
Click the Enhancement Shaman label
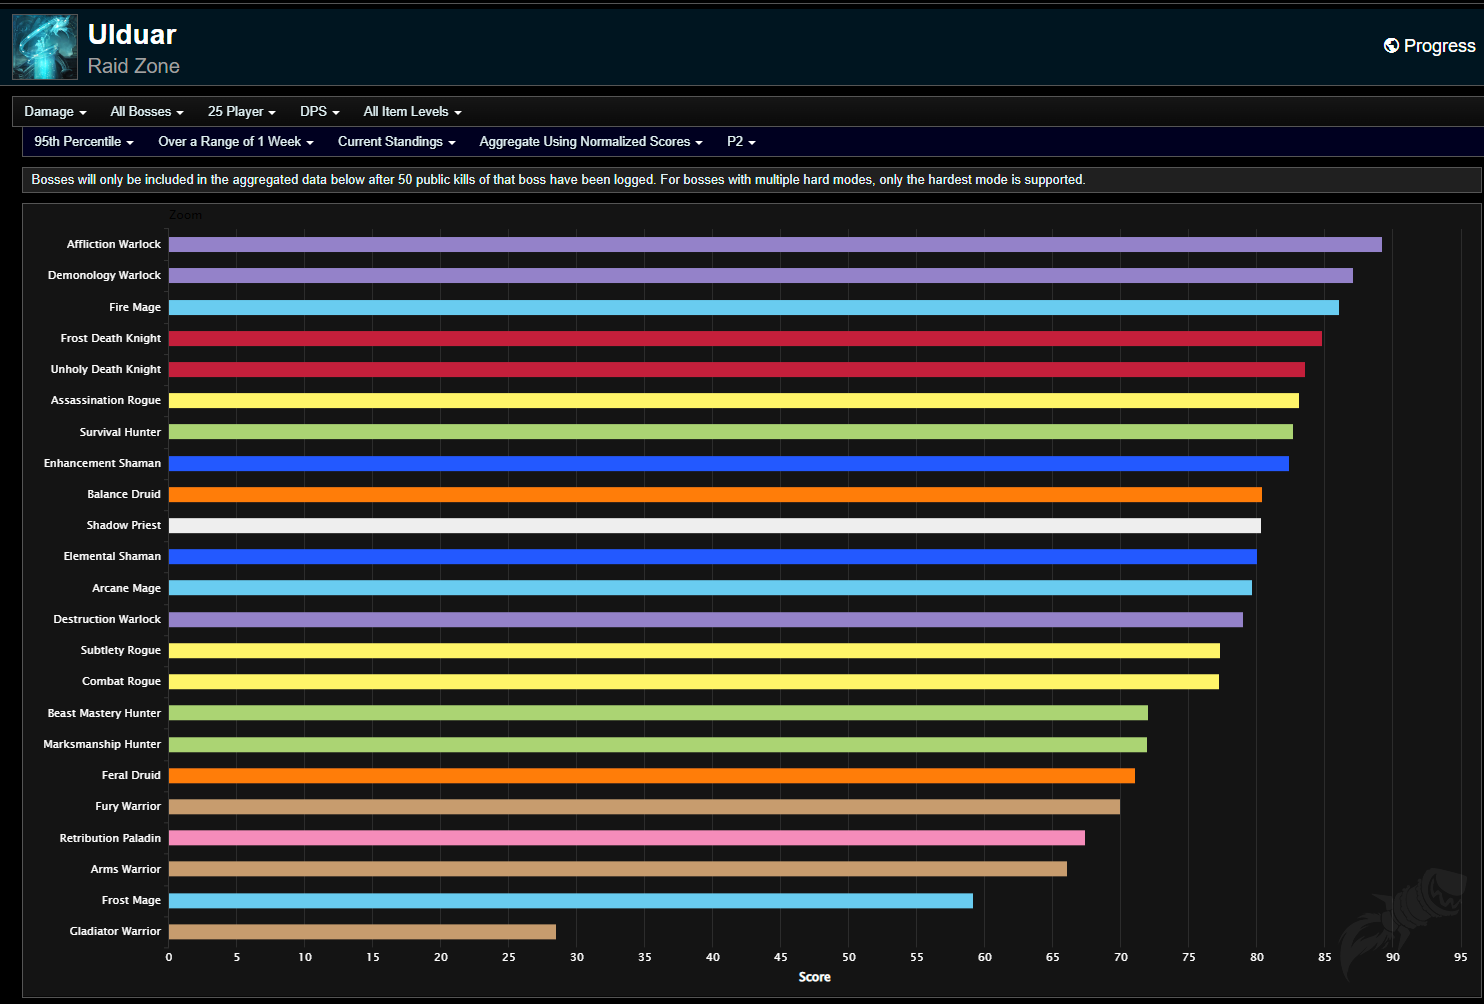pos(102,463)
